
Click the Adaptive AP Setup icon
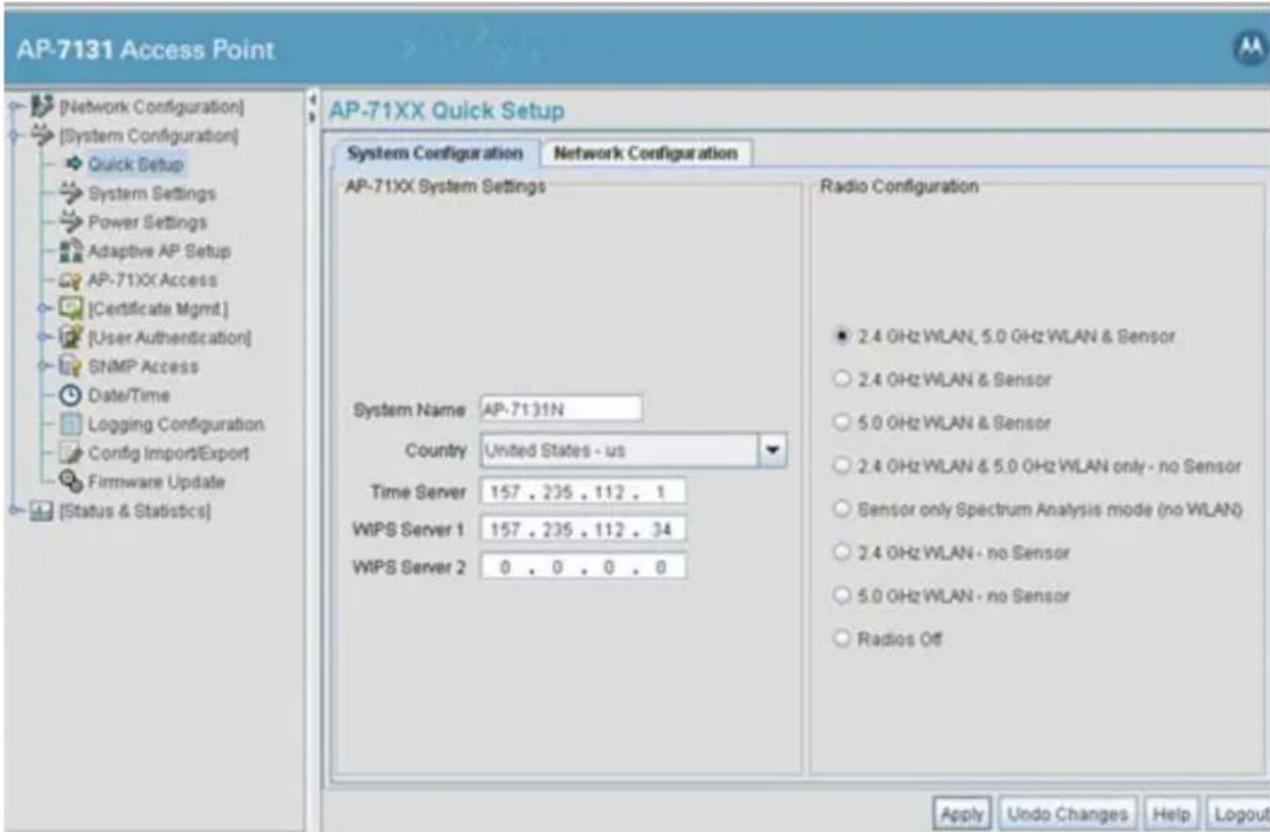tap(73, 249)
